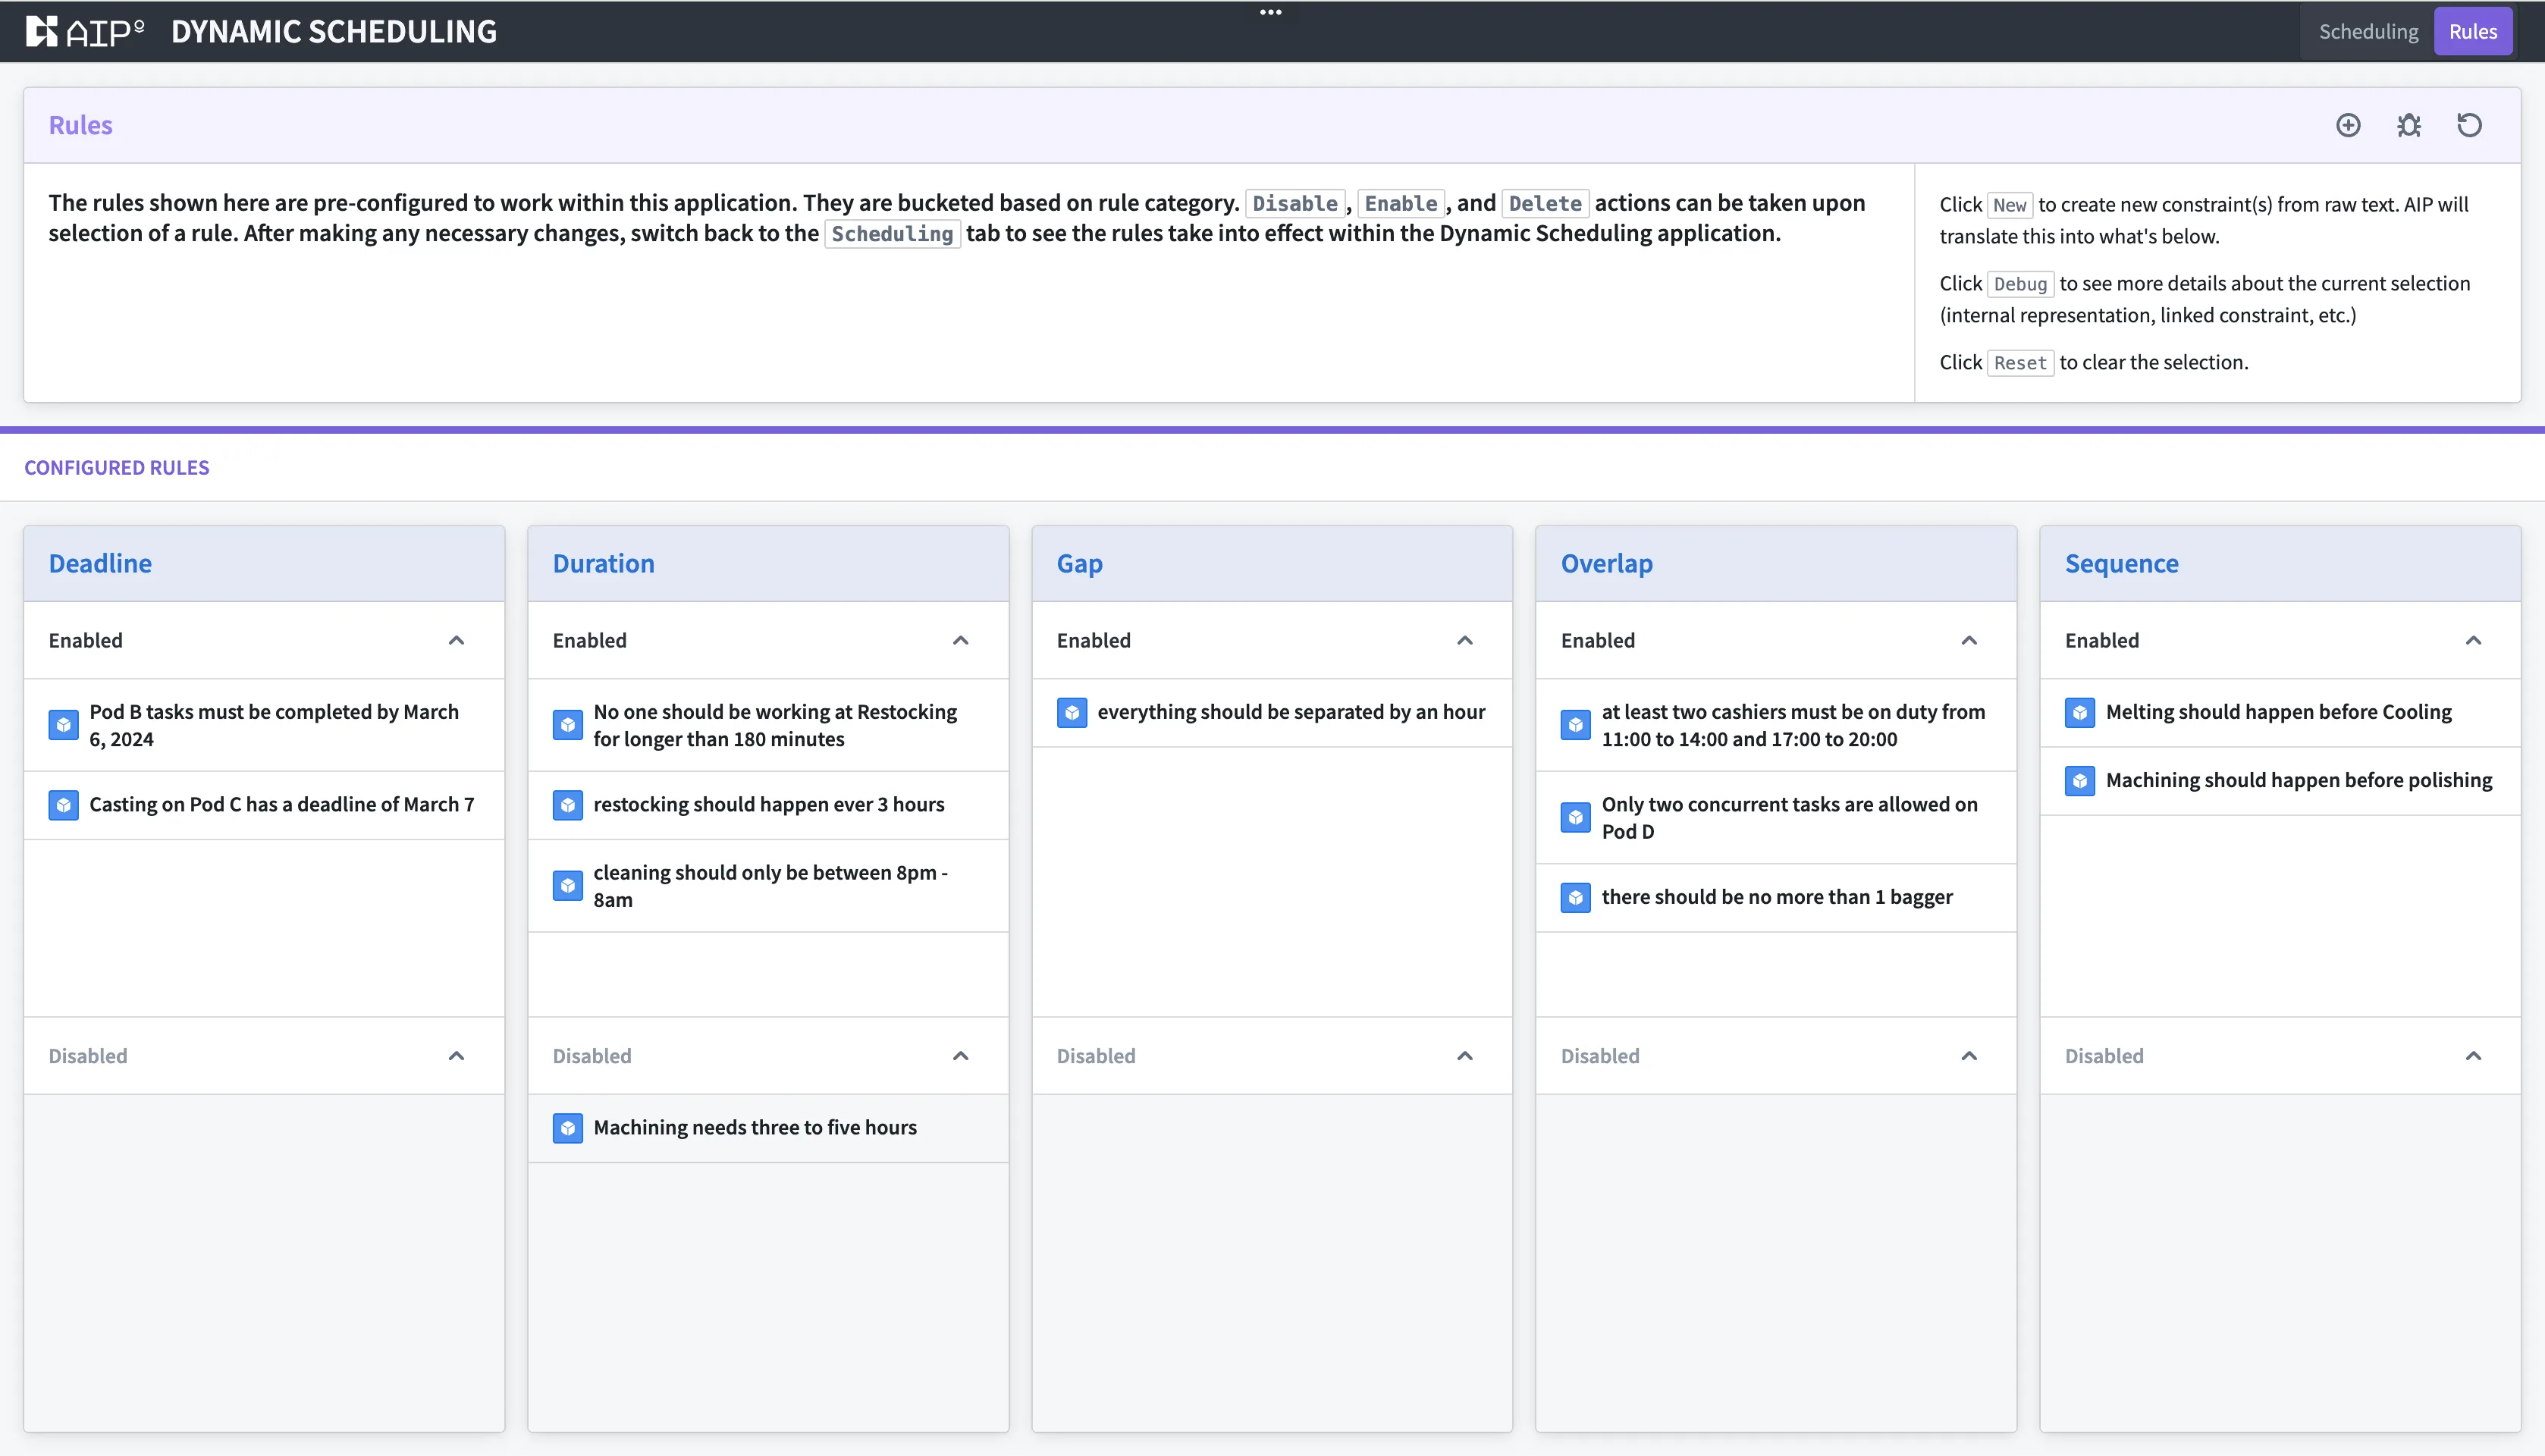Click the three-dot menu at top center
Viewport: 2545px width, 1456px height.
pos(1270,12)
